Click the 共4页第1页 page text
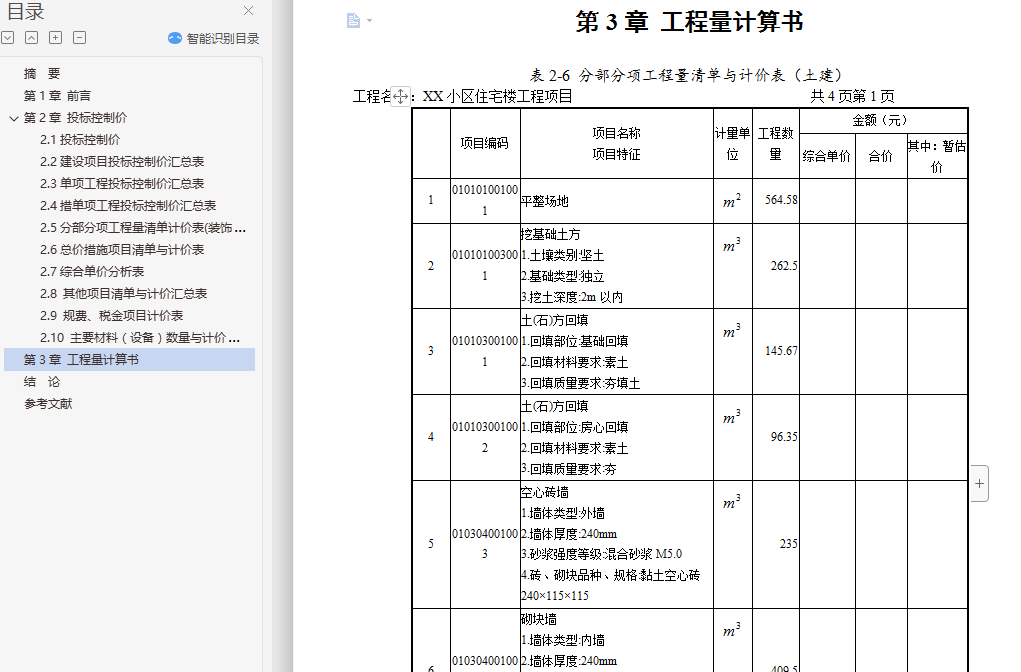Viewport: 1021px width, 672px height. [852, 96]
